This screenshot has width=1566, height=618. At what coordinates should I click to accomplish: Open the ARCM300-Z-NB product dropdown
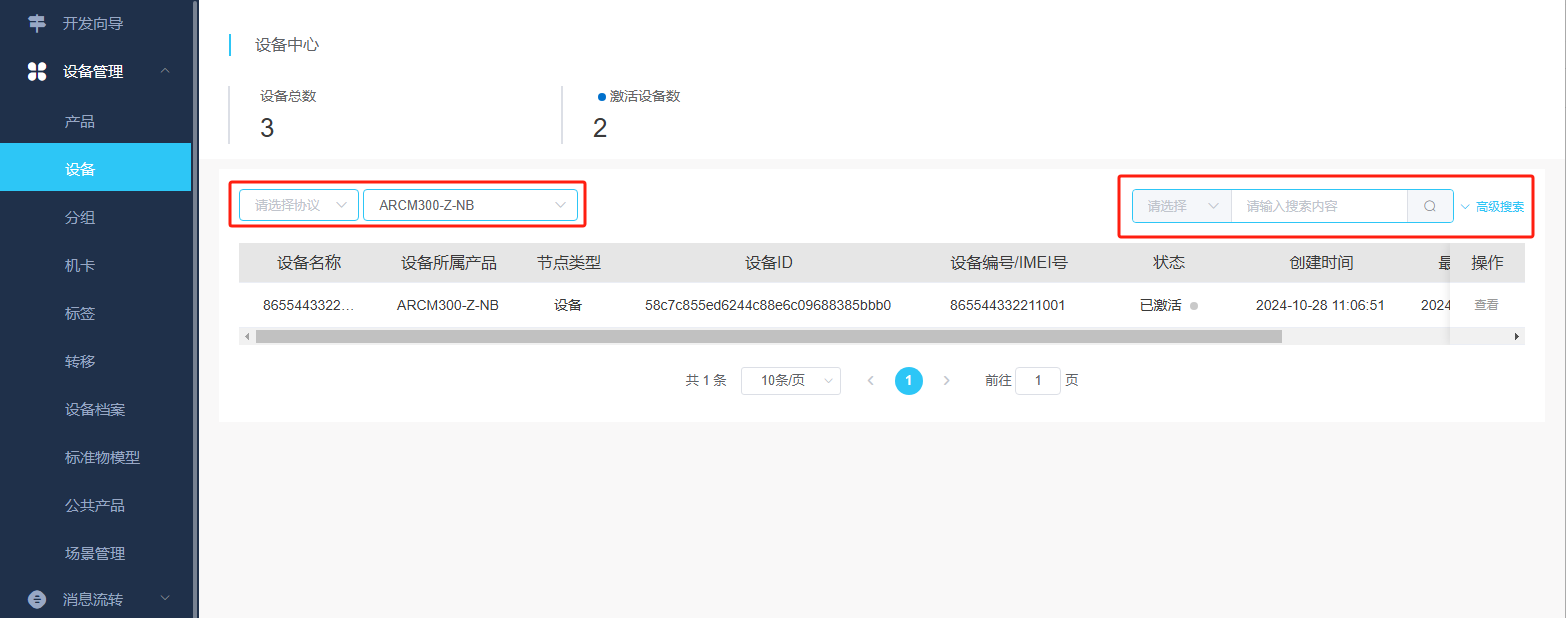470,205
